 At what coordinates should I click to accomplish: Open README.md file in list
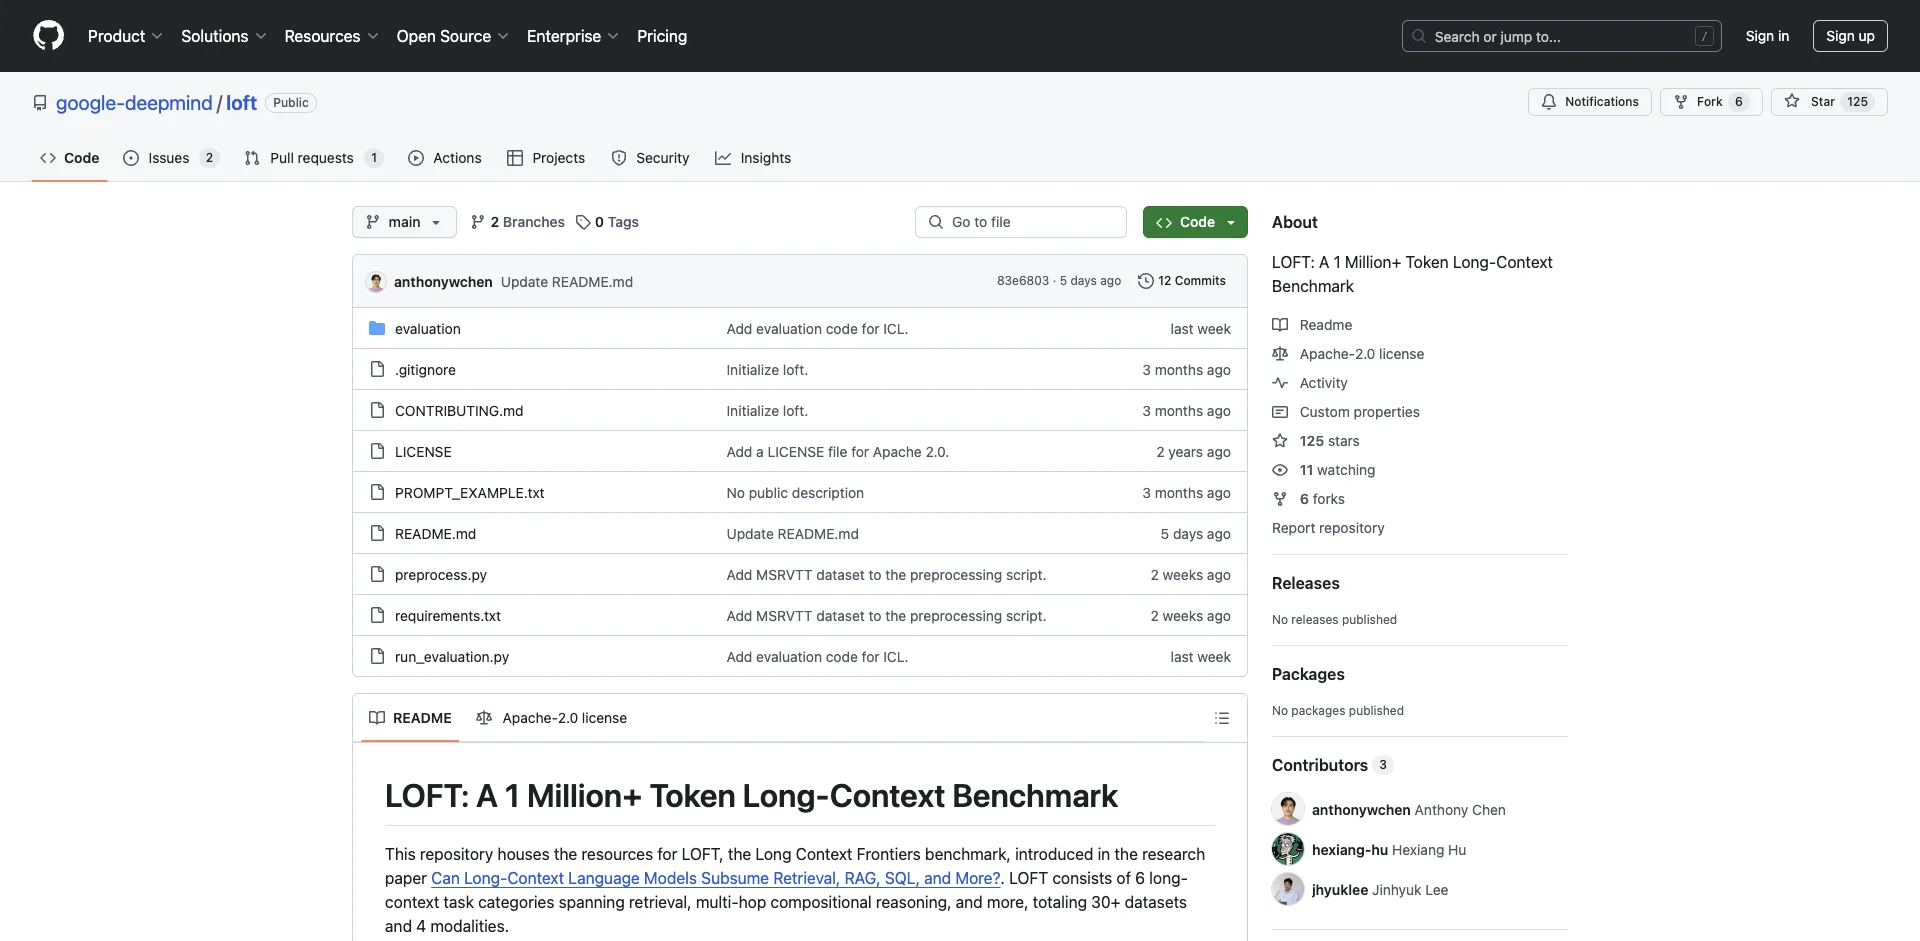point(435,534)
